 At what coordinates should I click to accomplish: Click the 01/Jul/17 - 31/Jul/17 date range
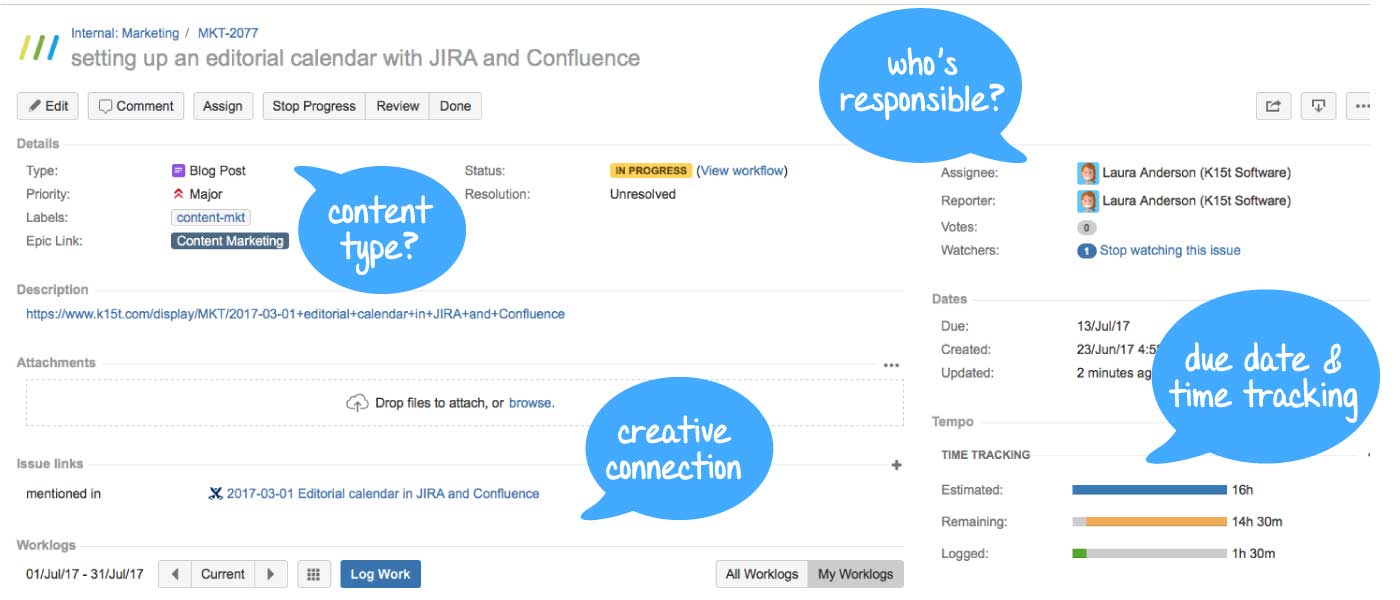(x=85, y=574)
